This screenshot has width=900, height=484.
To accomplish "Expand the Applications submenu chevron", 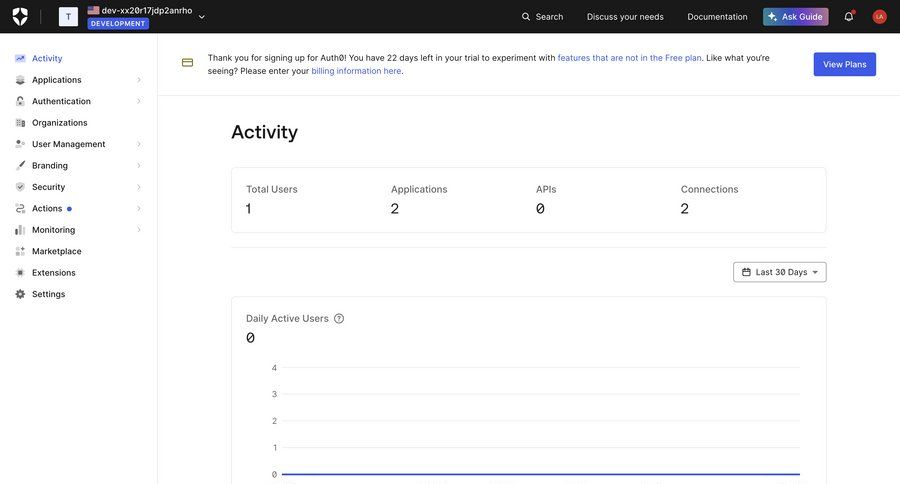I will [139, 80].
